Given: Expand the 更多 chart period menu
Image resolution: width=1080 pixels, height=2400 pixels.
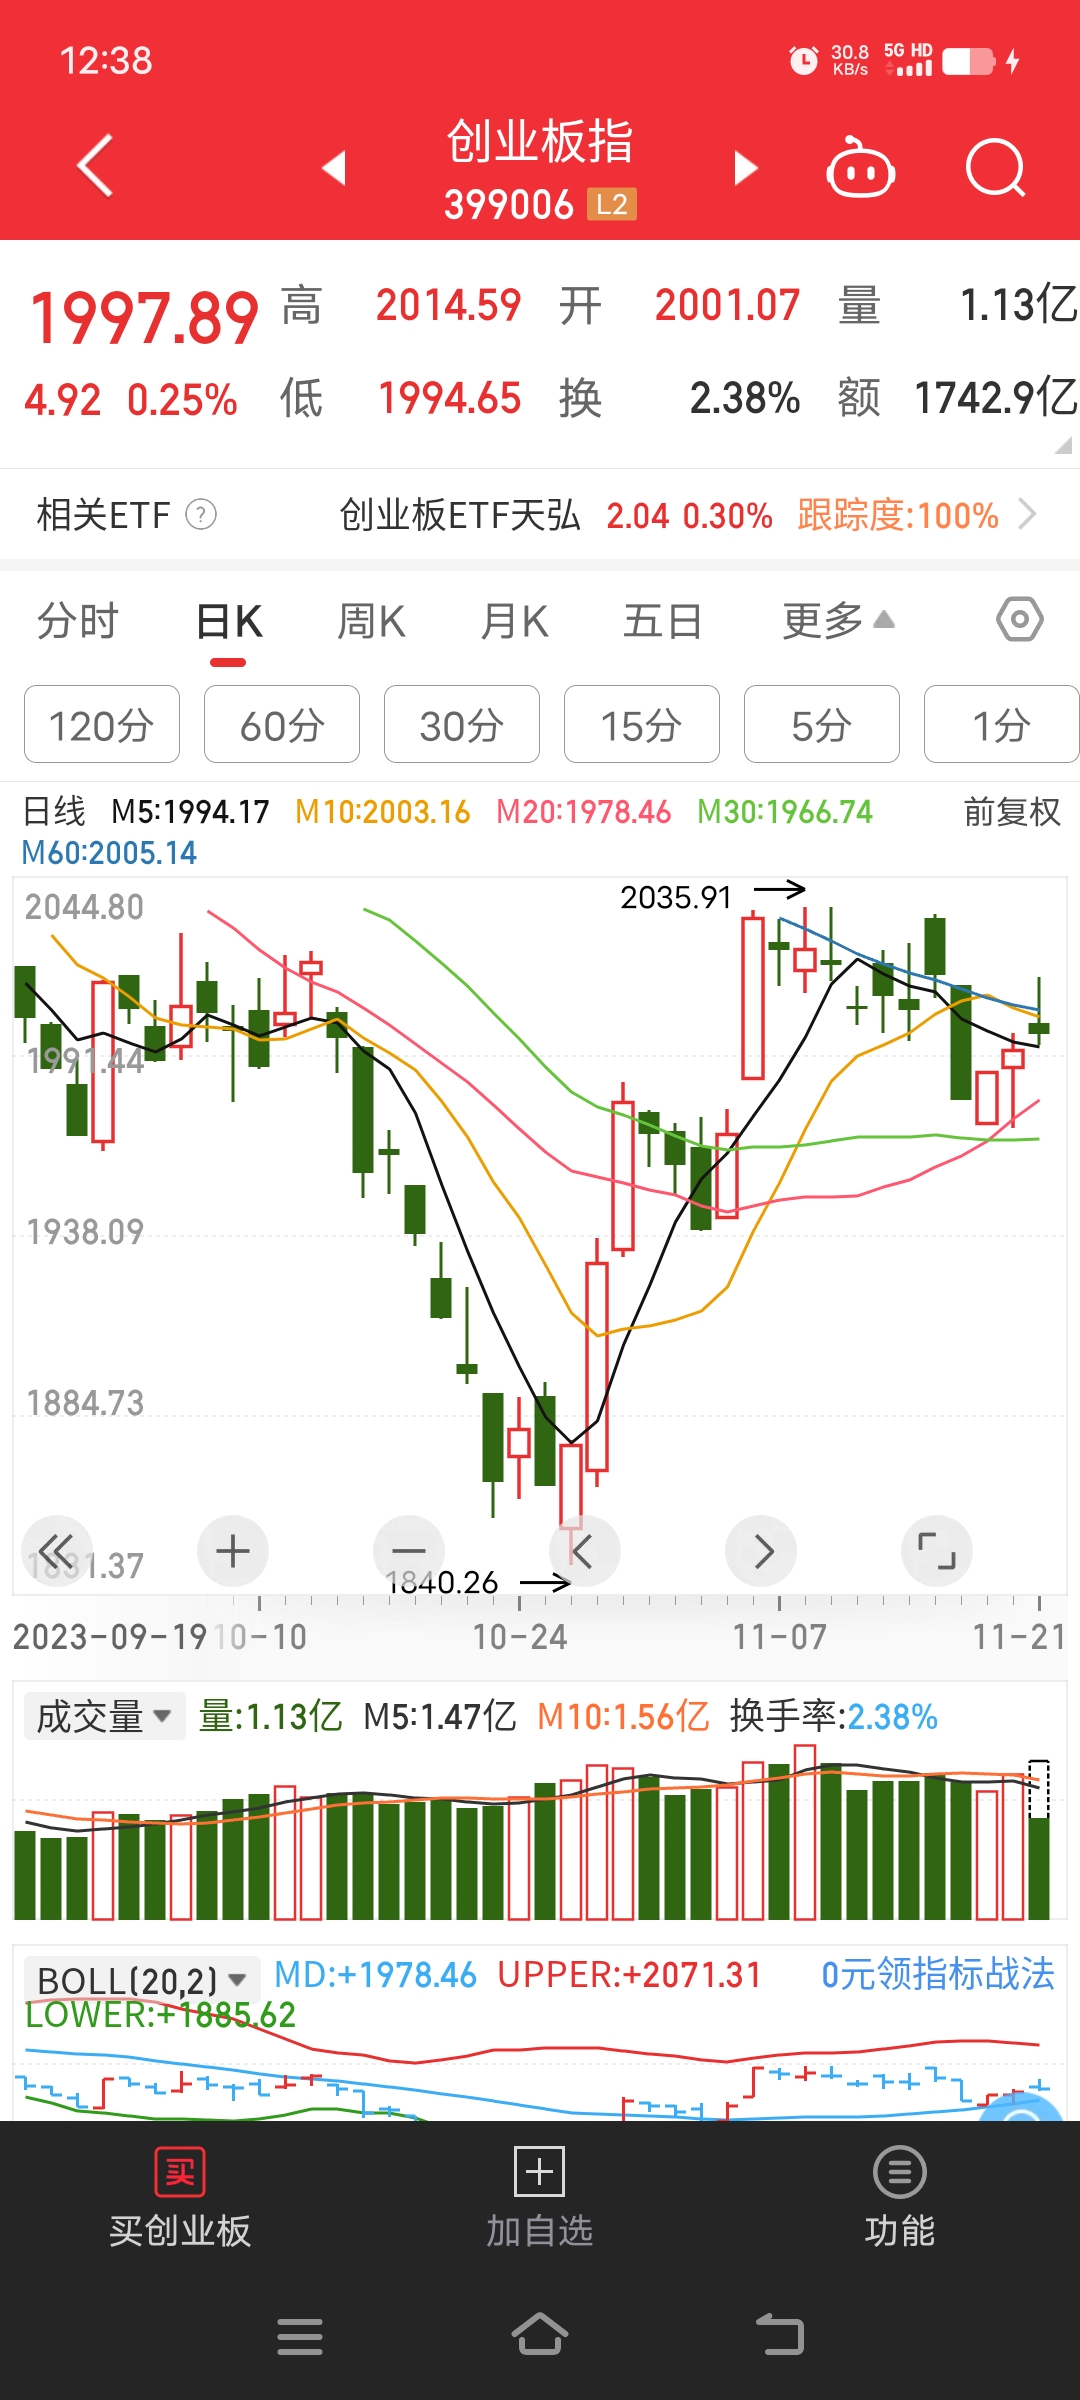Looking at the screenshot, I should pos(838,621).
